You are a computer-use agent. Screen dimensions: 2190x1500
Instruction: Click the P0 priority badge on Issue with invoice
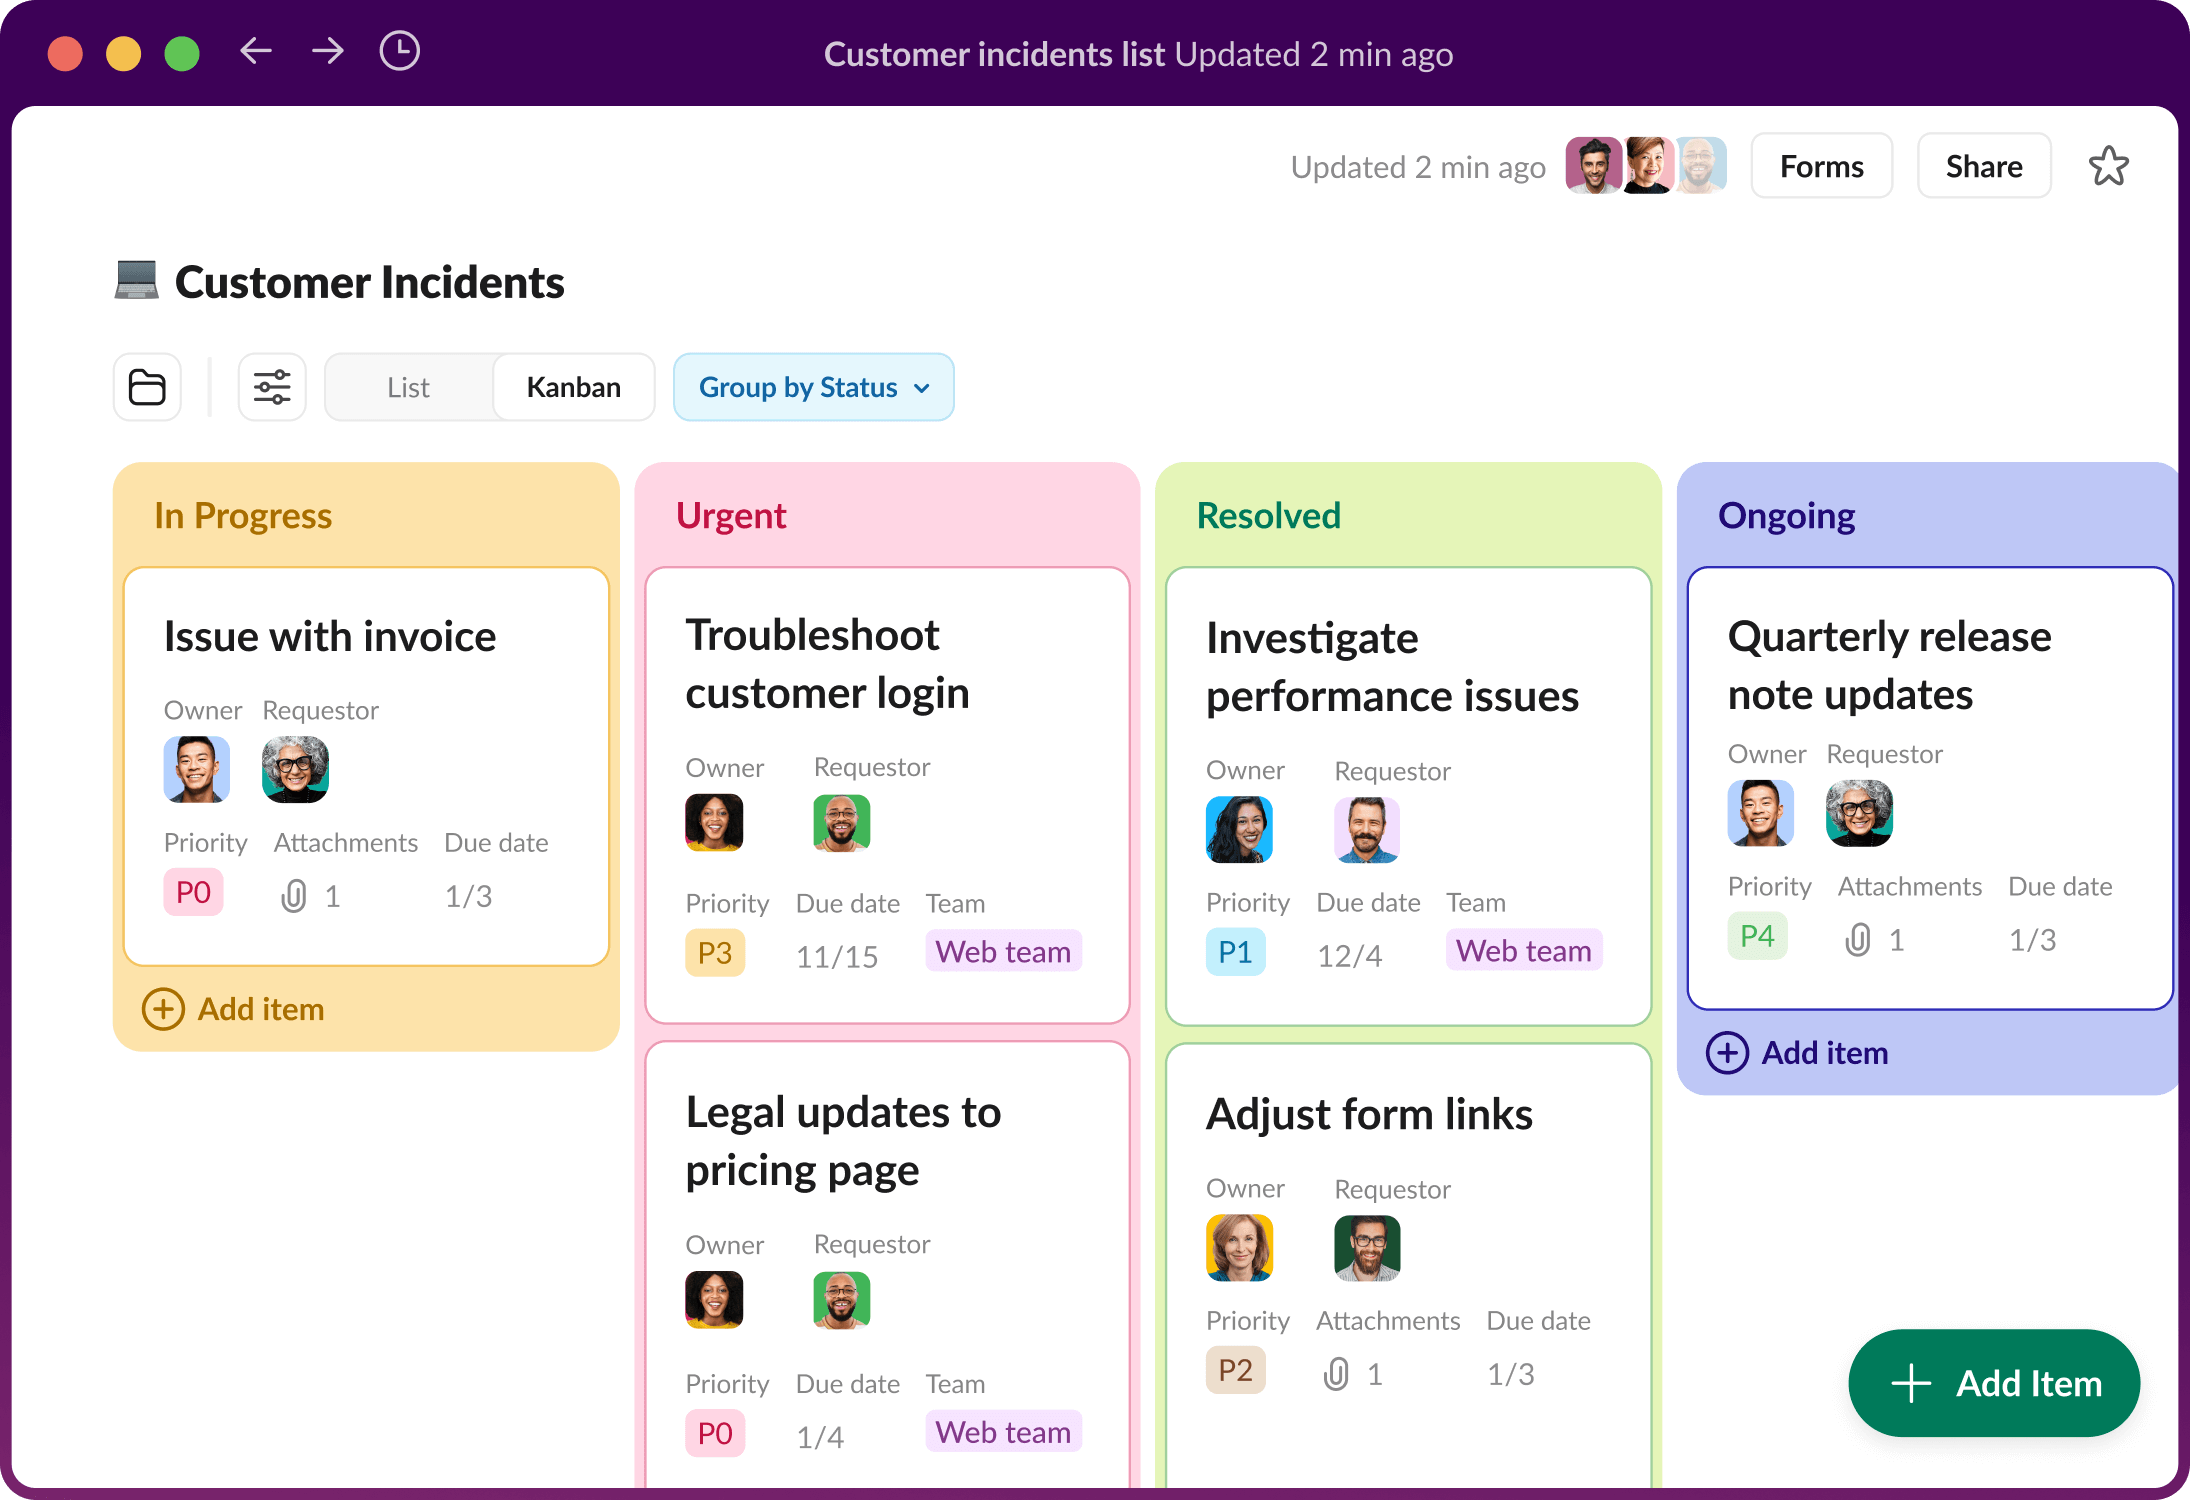click(193, 892)
